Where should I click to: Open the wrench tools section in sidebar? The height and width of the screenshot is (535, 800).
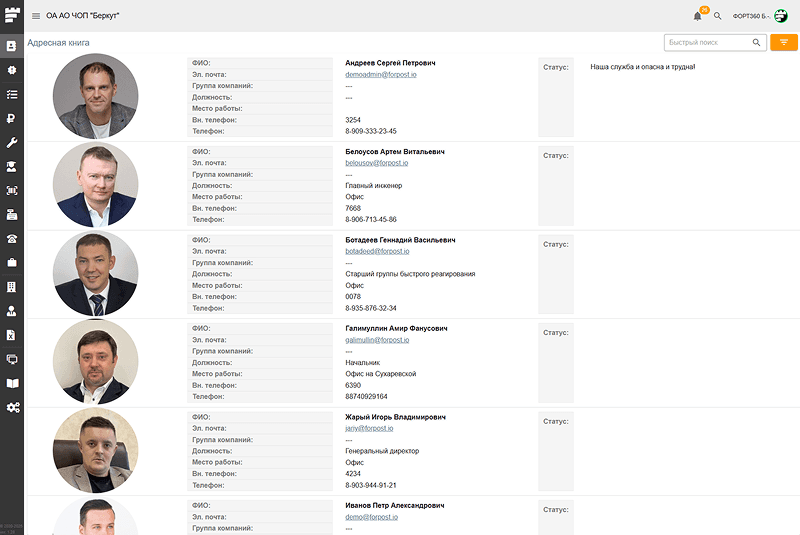pyautogui.click(x=12, y=142)
